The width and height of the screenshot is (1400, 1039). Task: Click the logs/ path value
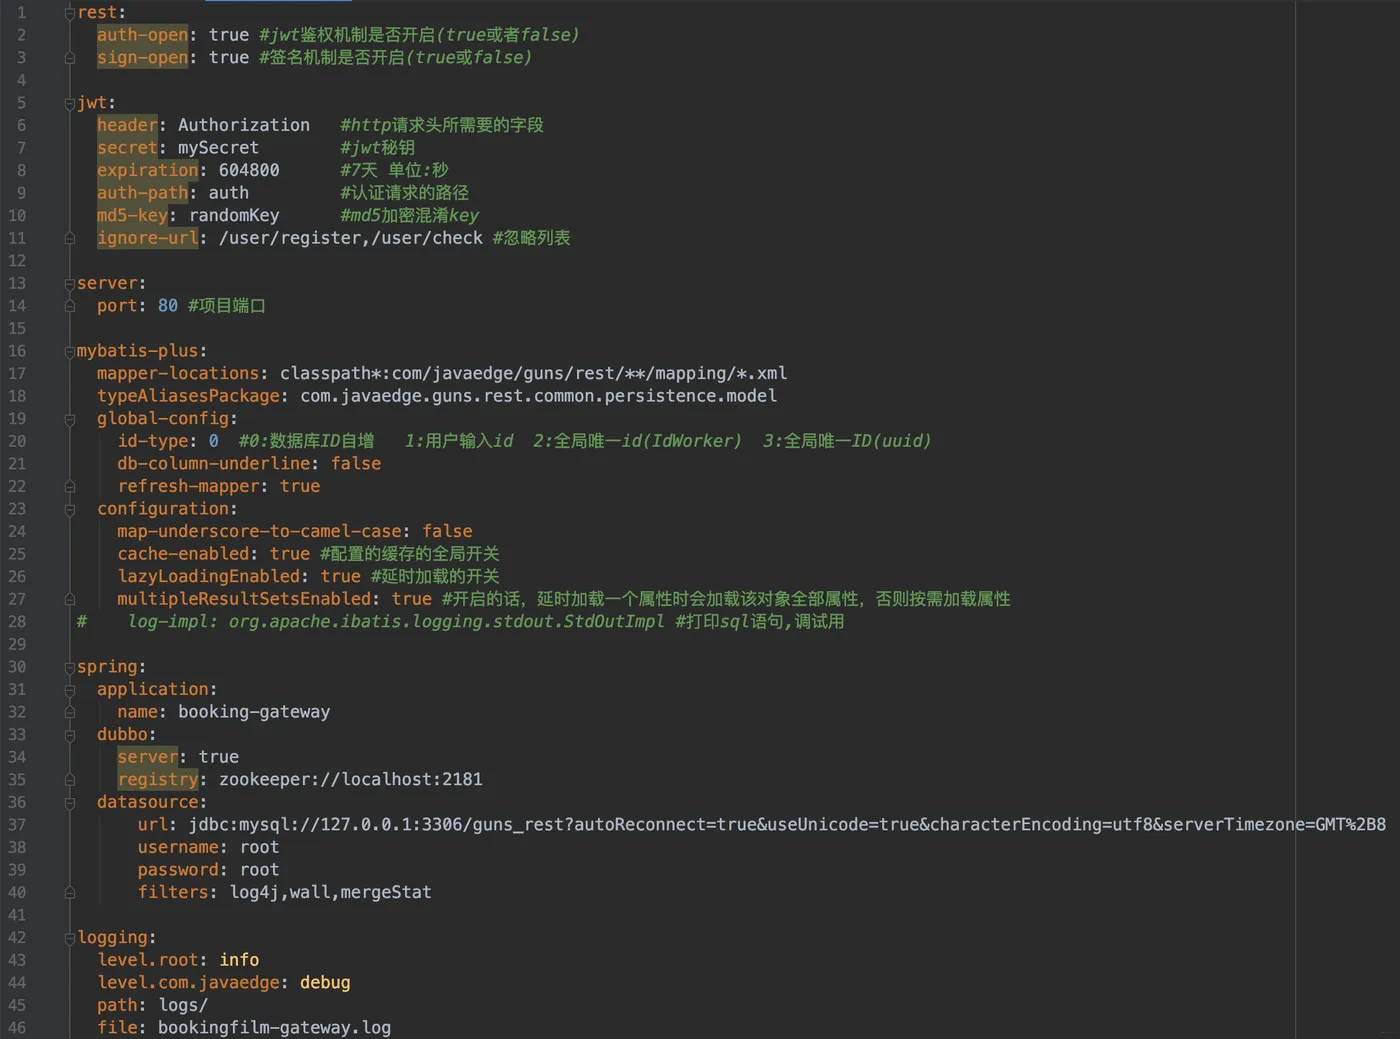(183, 1006)
